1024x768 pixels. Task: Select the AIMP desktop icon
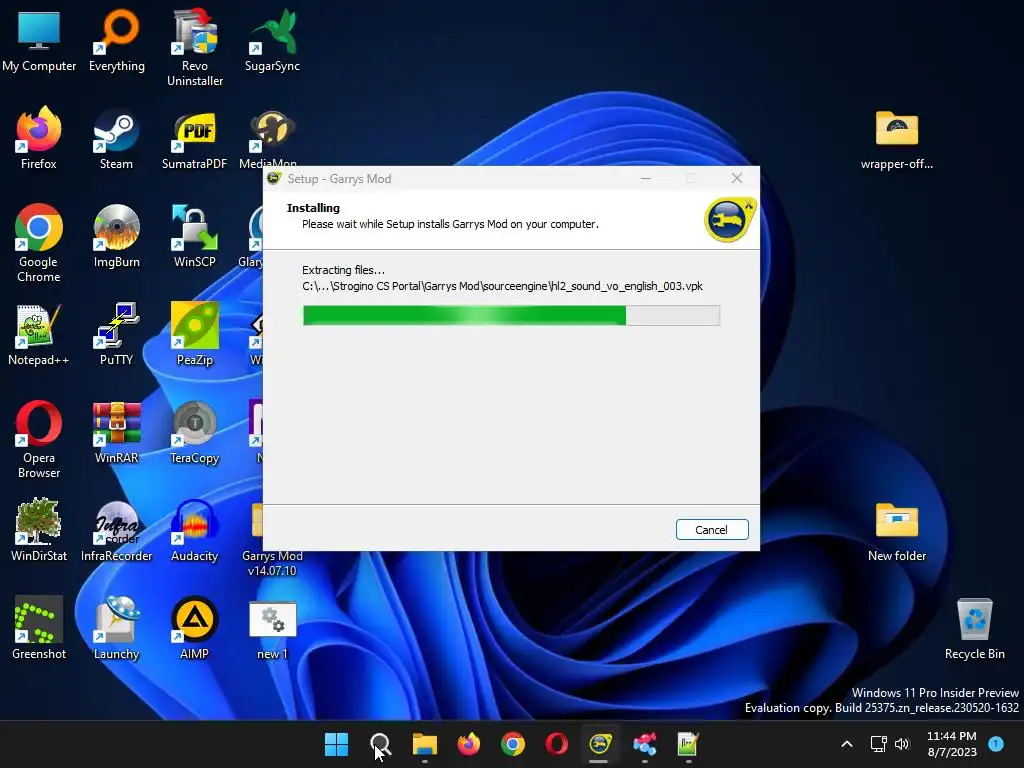195,629
